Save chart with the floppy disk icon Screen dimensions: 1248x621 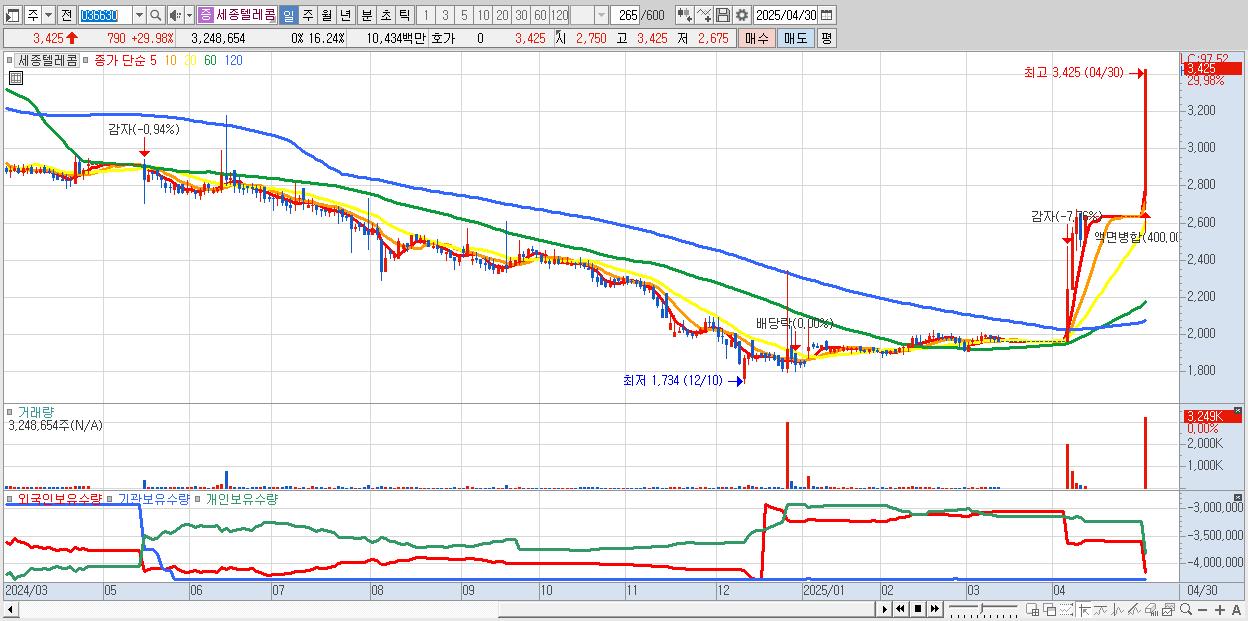(x=723, y=15)
